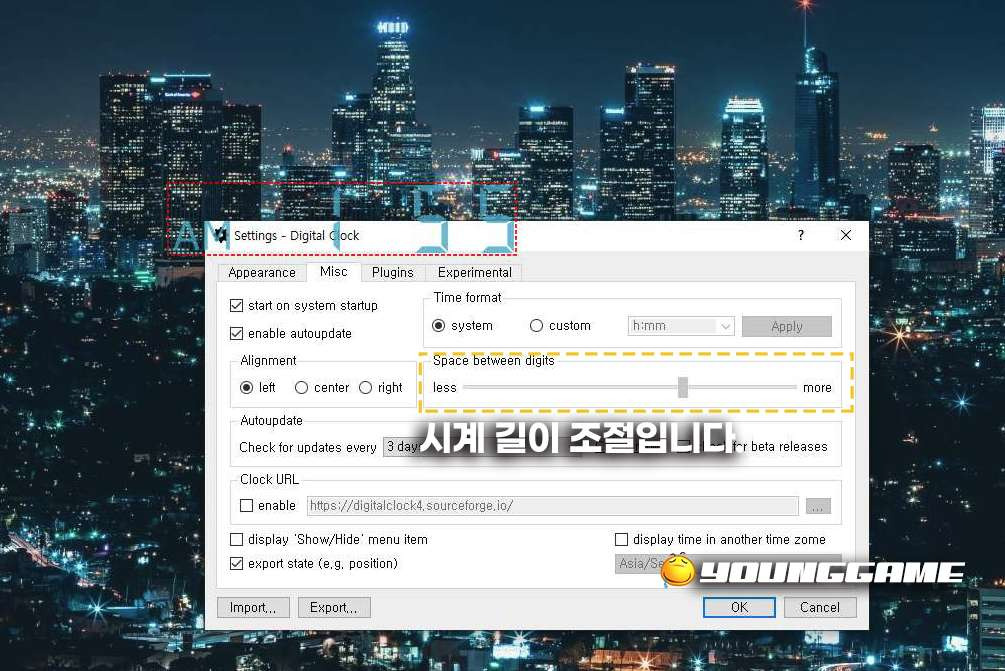The width and height of the screenshot is (1005, 671).
Task: Uncheck enable autoupdate
Action: click(236, 334)
